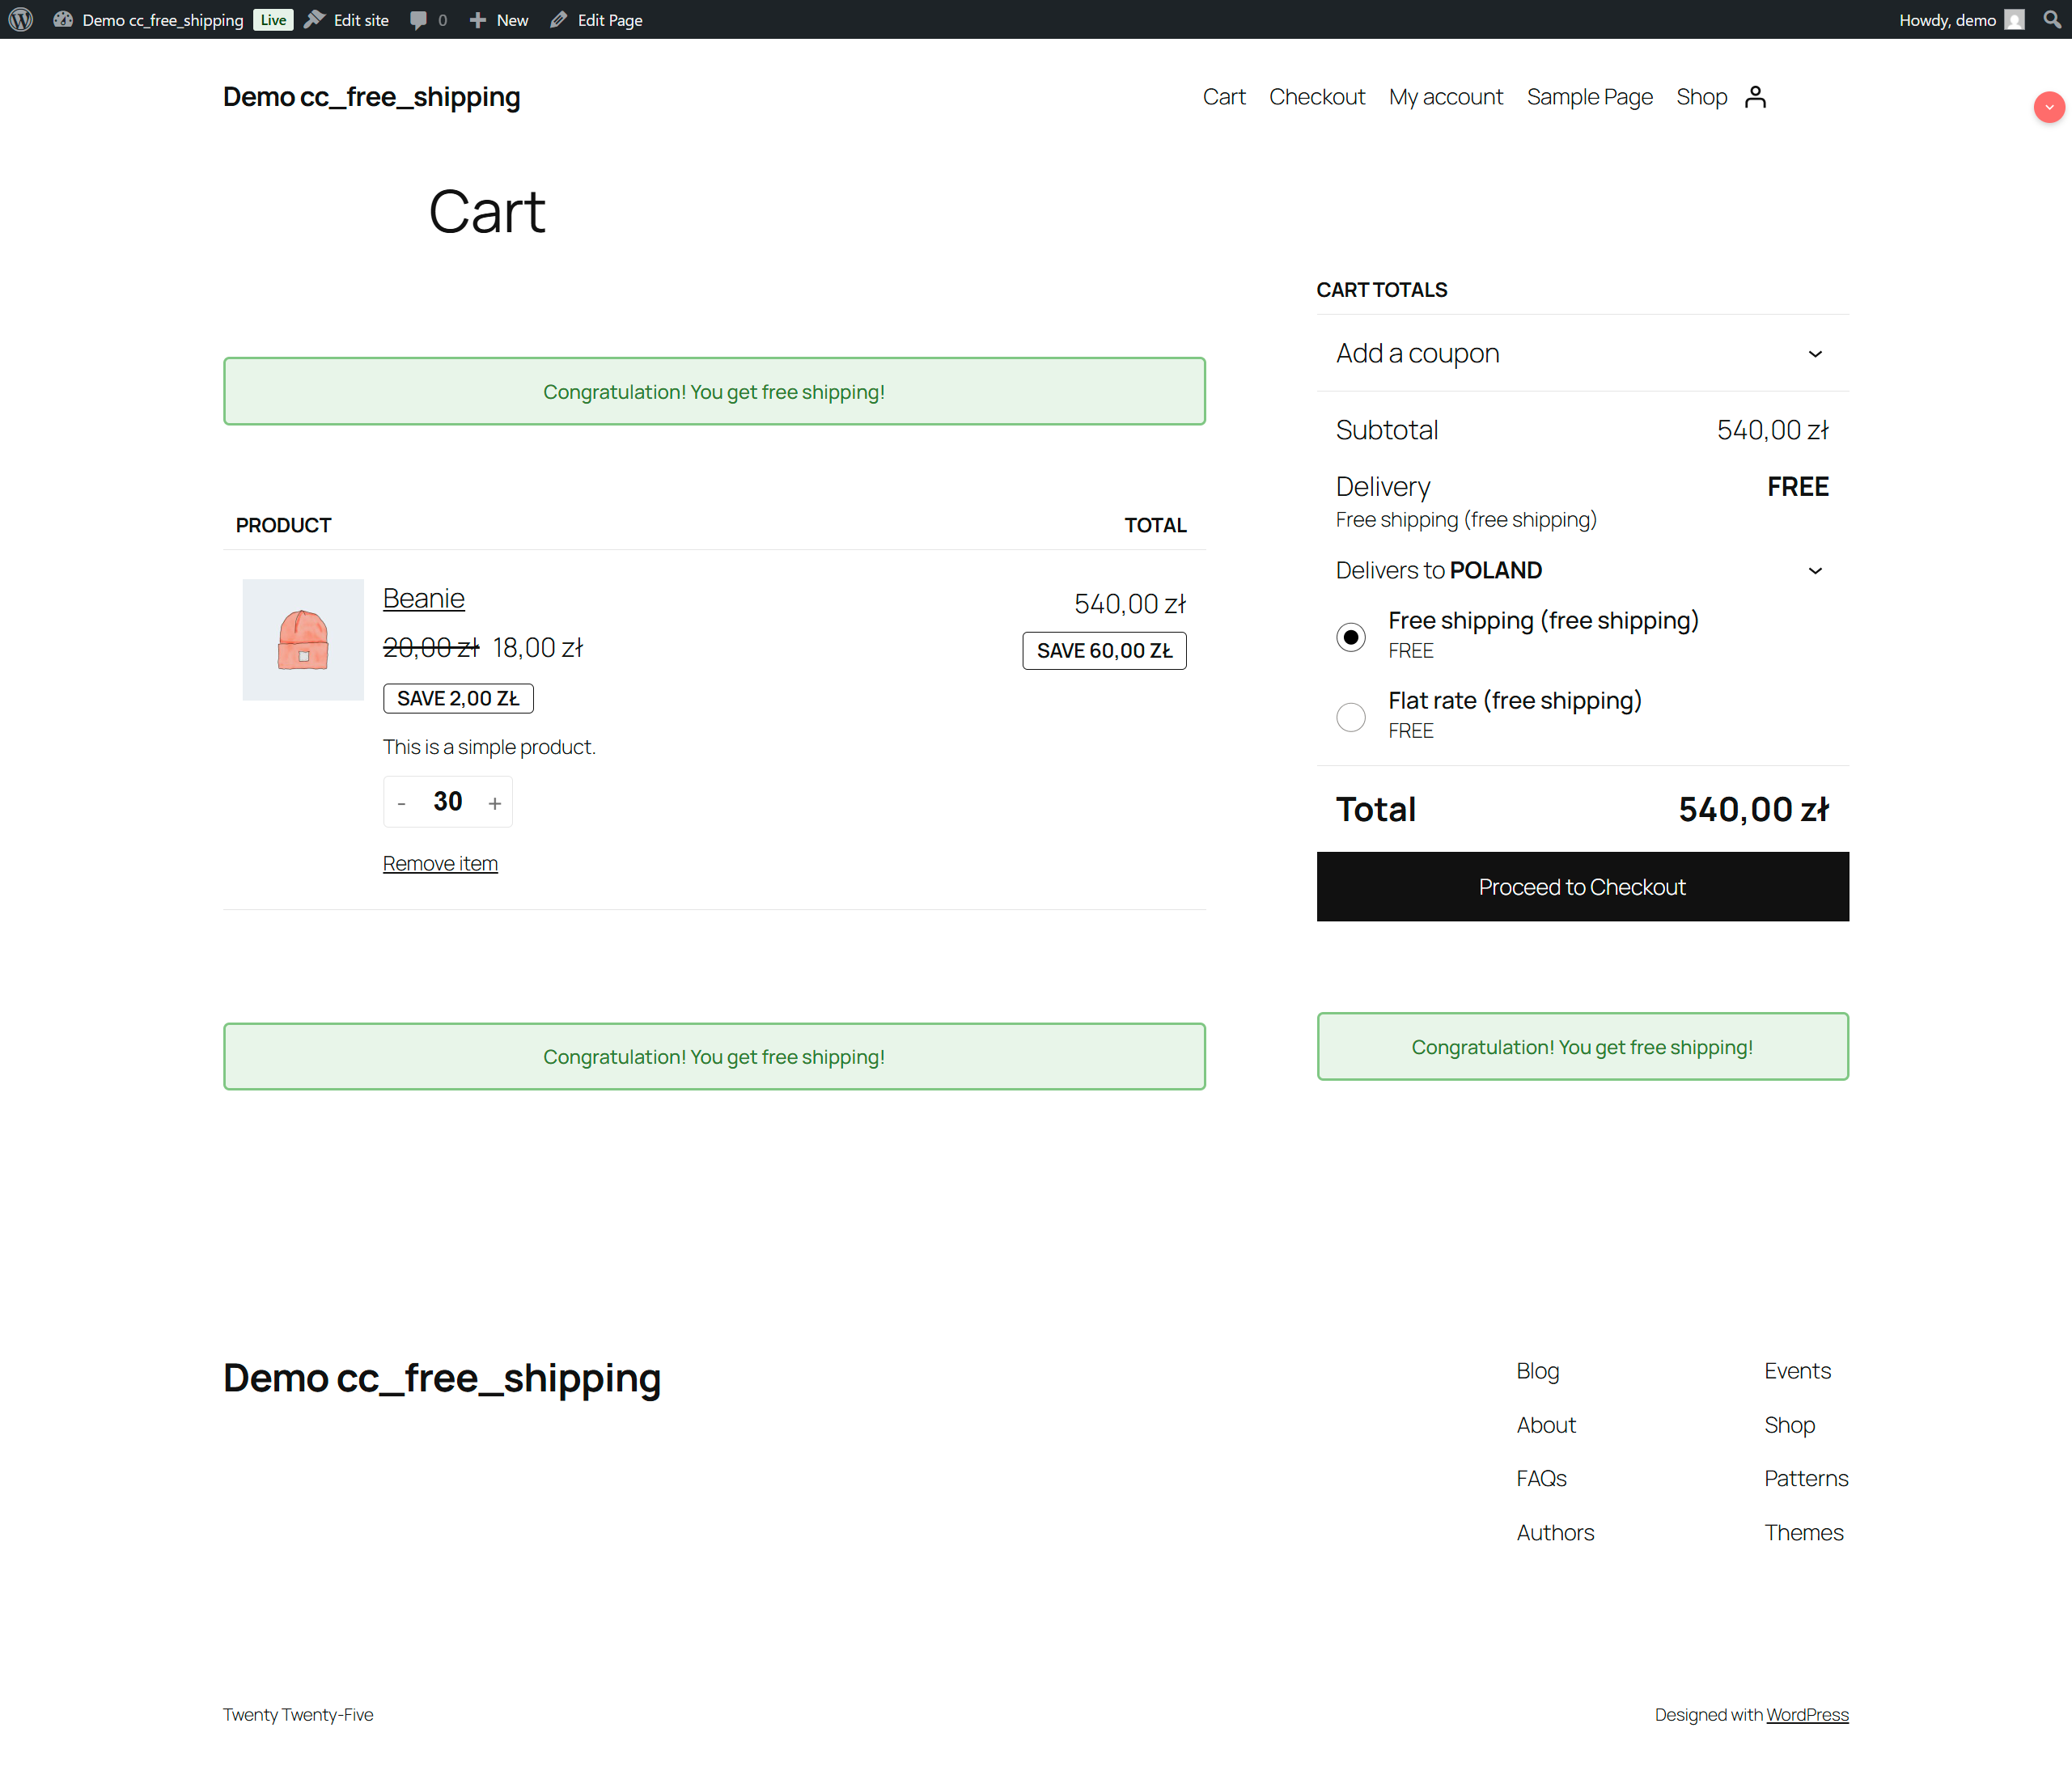Open the account person icon in header
Viewport: 2072px width, 1787px height.
point(1755,97)
